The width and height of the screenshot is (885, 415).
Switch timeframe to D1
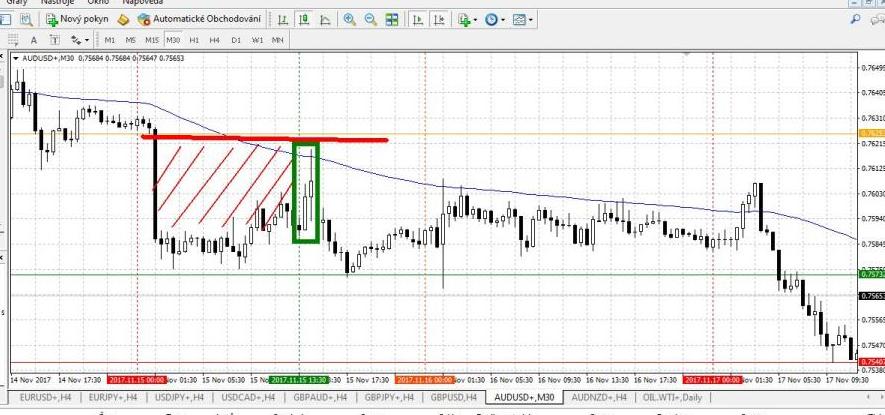point(236,40)
